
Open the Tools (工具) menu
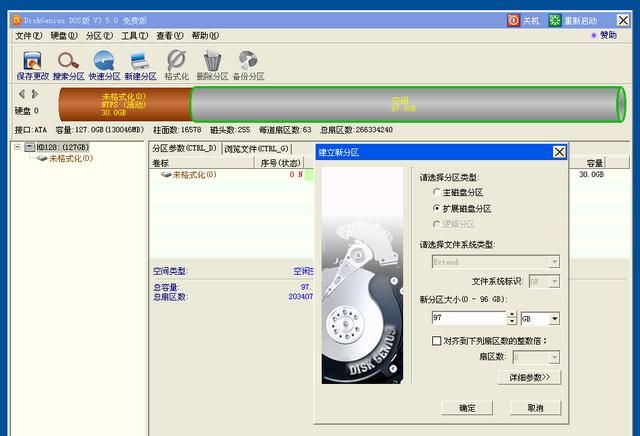coord(134,36)
